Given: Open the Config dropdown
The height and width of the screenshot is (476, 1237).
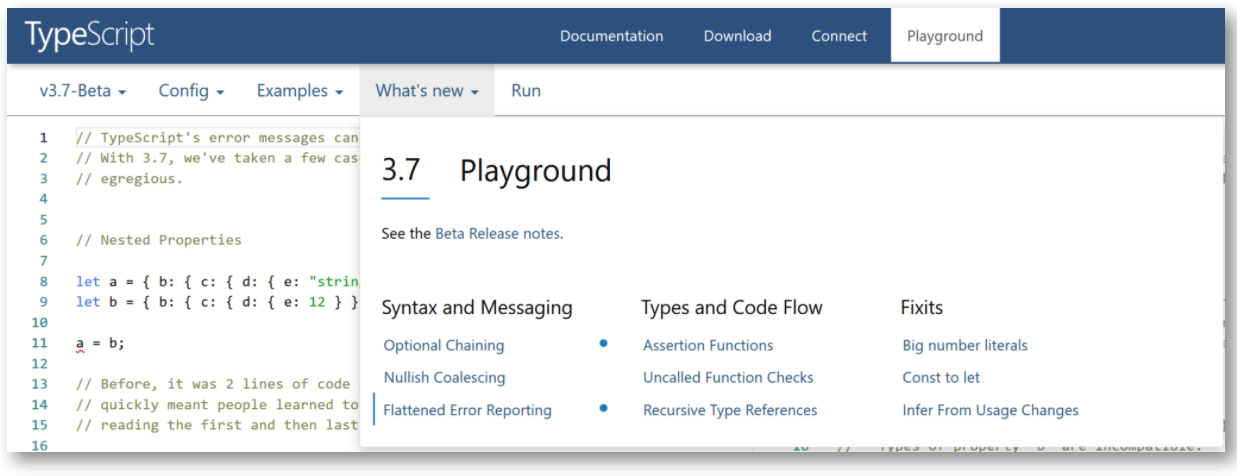Looking at the screenshot, I should (x=191, y=91).
